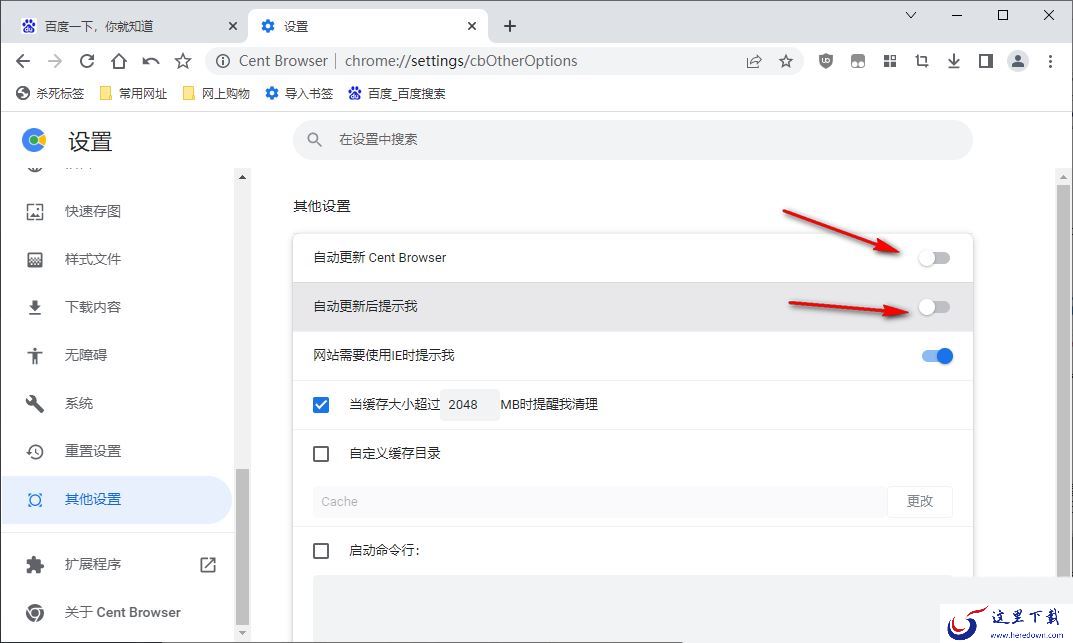Open the user profile avatar icon

click(1018, 61)
